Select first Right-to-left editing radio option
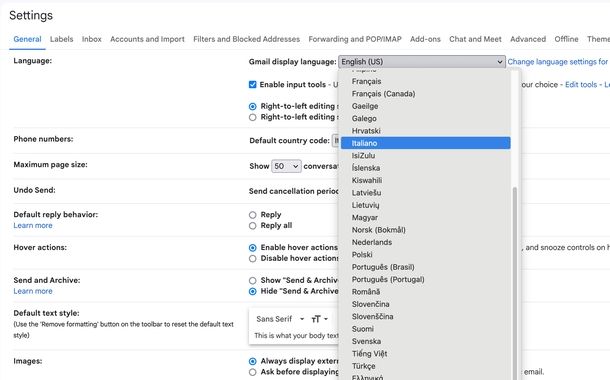 (252, 107)
